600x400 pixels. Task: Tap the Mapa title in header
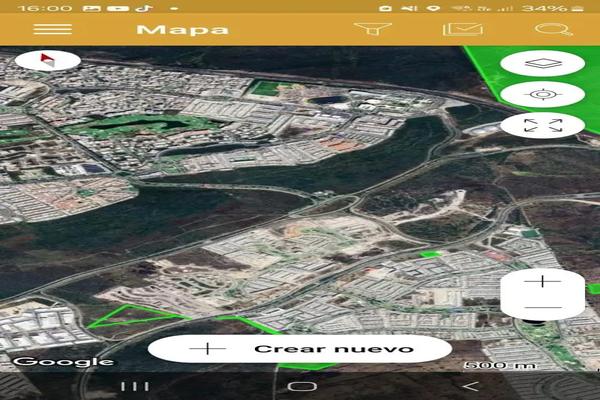pyautogui.click(x=182, y=29)
